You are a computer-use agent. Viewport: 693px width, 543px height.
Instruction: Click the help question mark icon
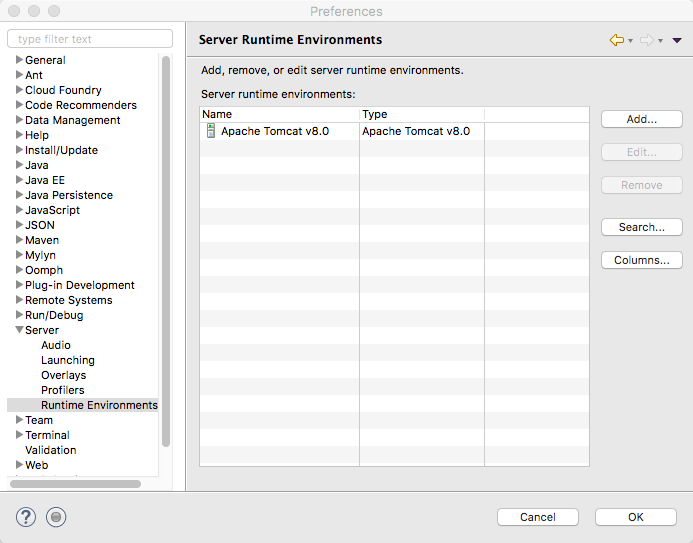[x=26, y=517]
